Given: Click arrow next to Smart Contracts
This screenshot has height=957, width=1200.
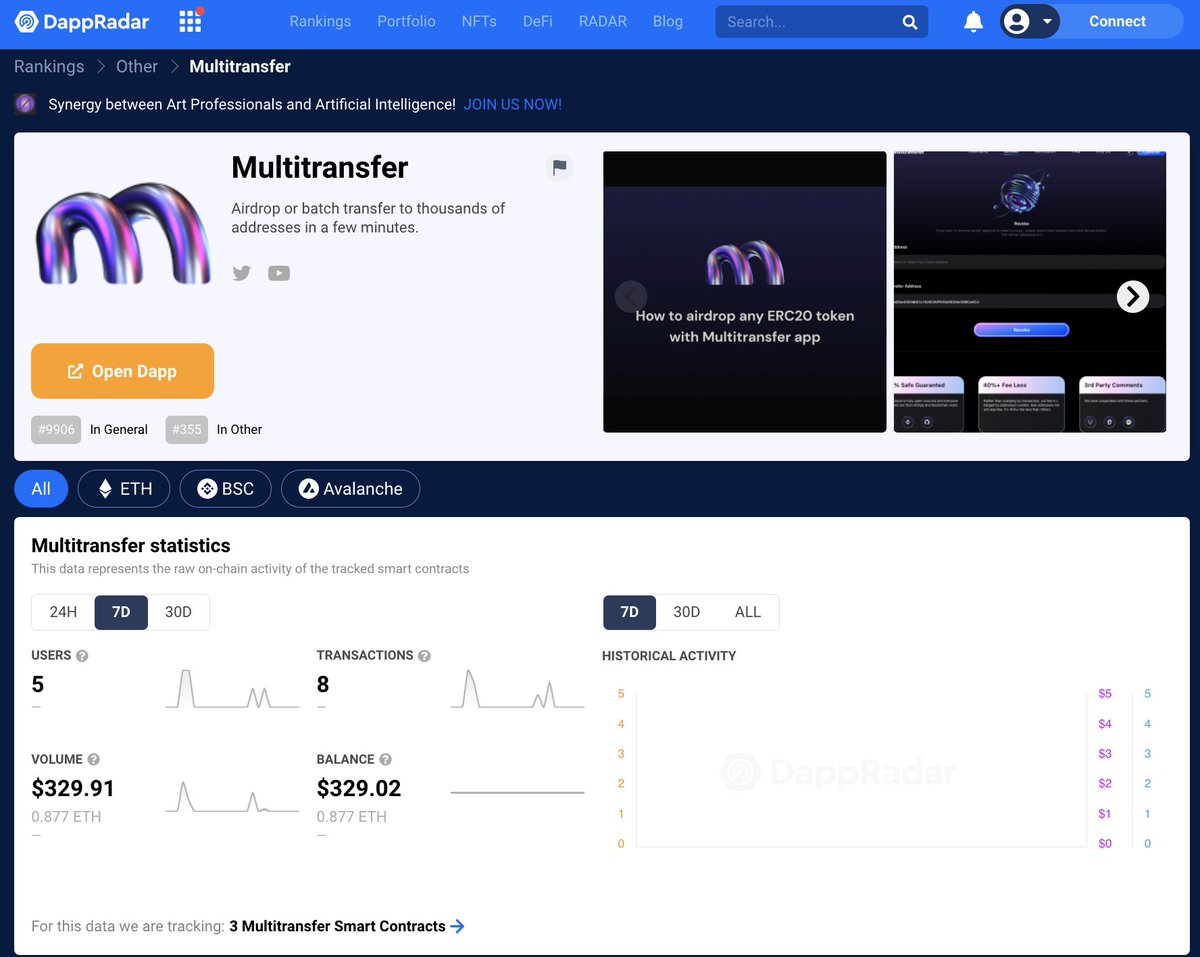Looking at the screenshot, I should coord(457,926).
